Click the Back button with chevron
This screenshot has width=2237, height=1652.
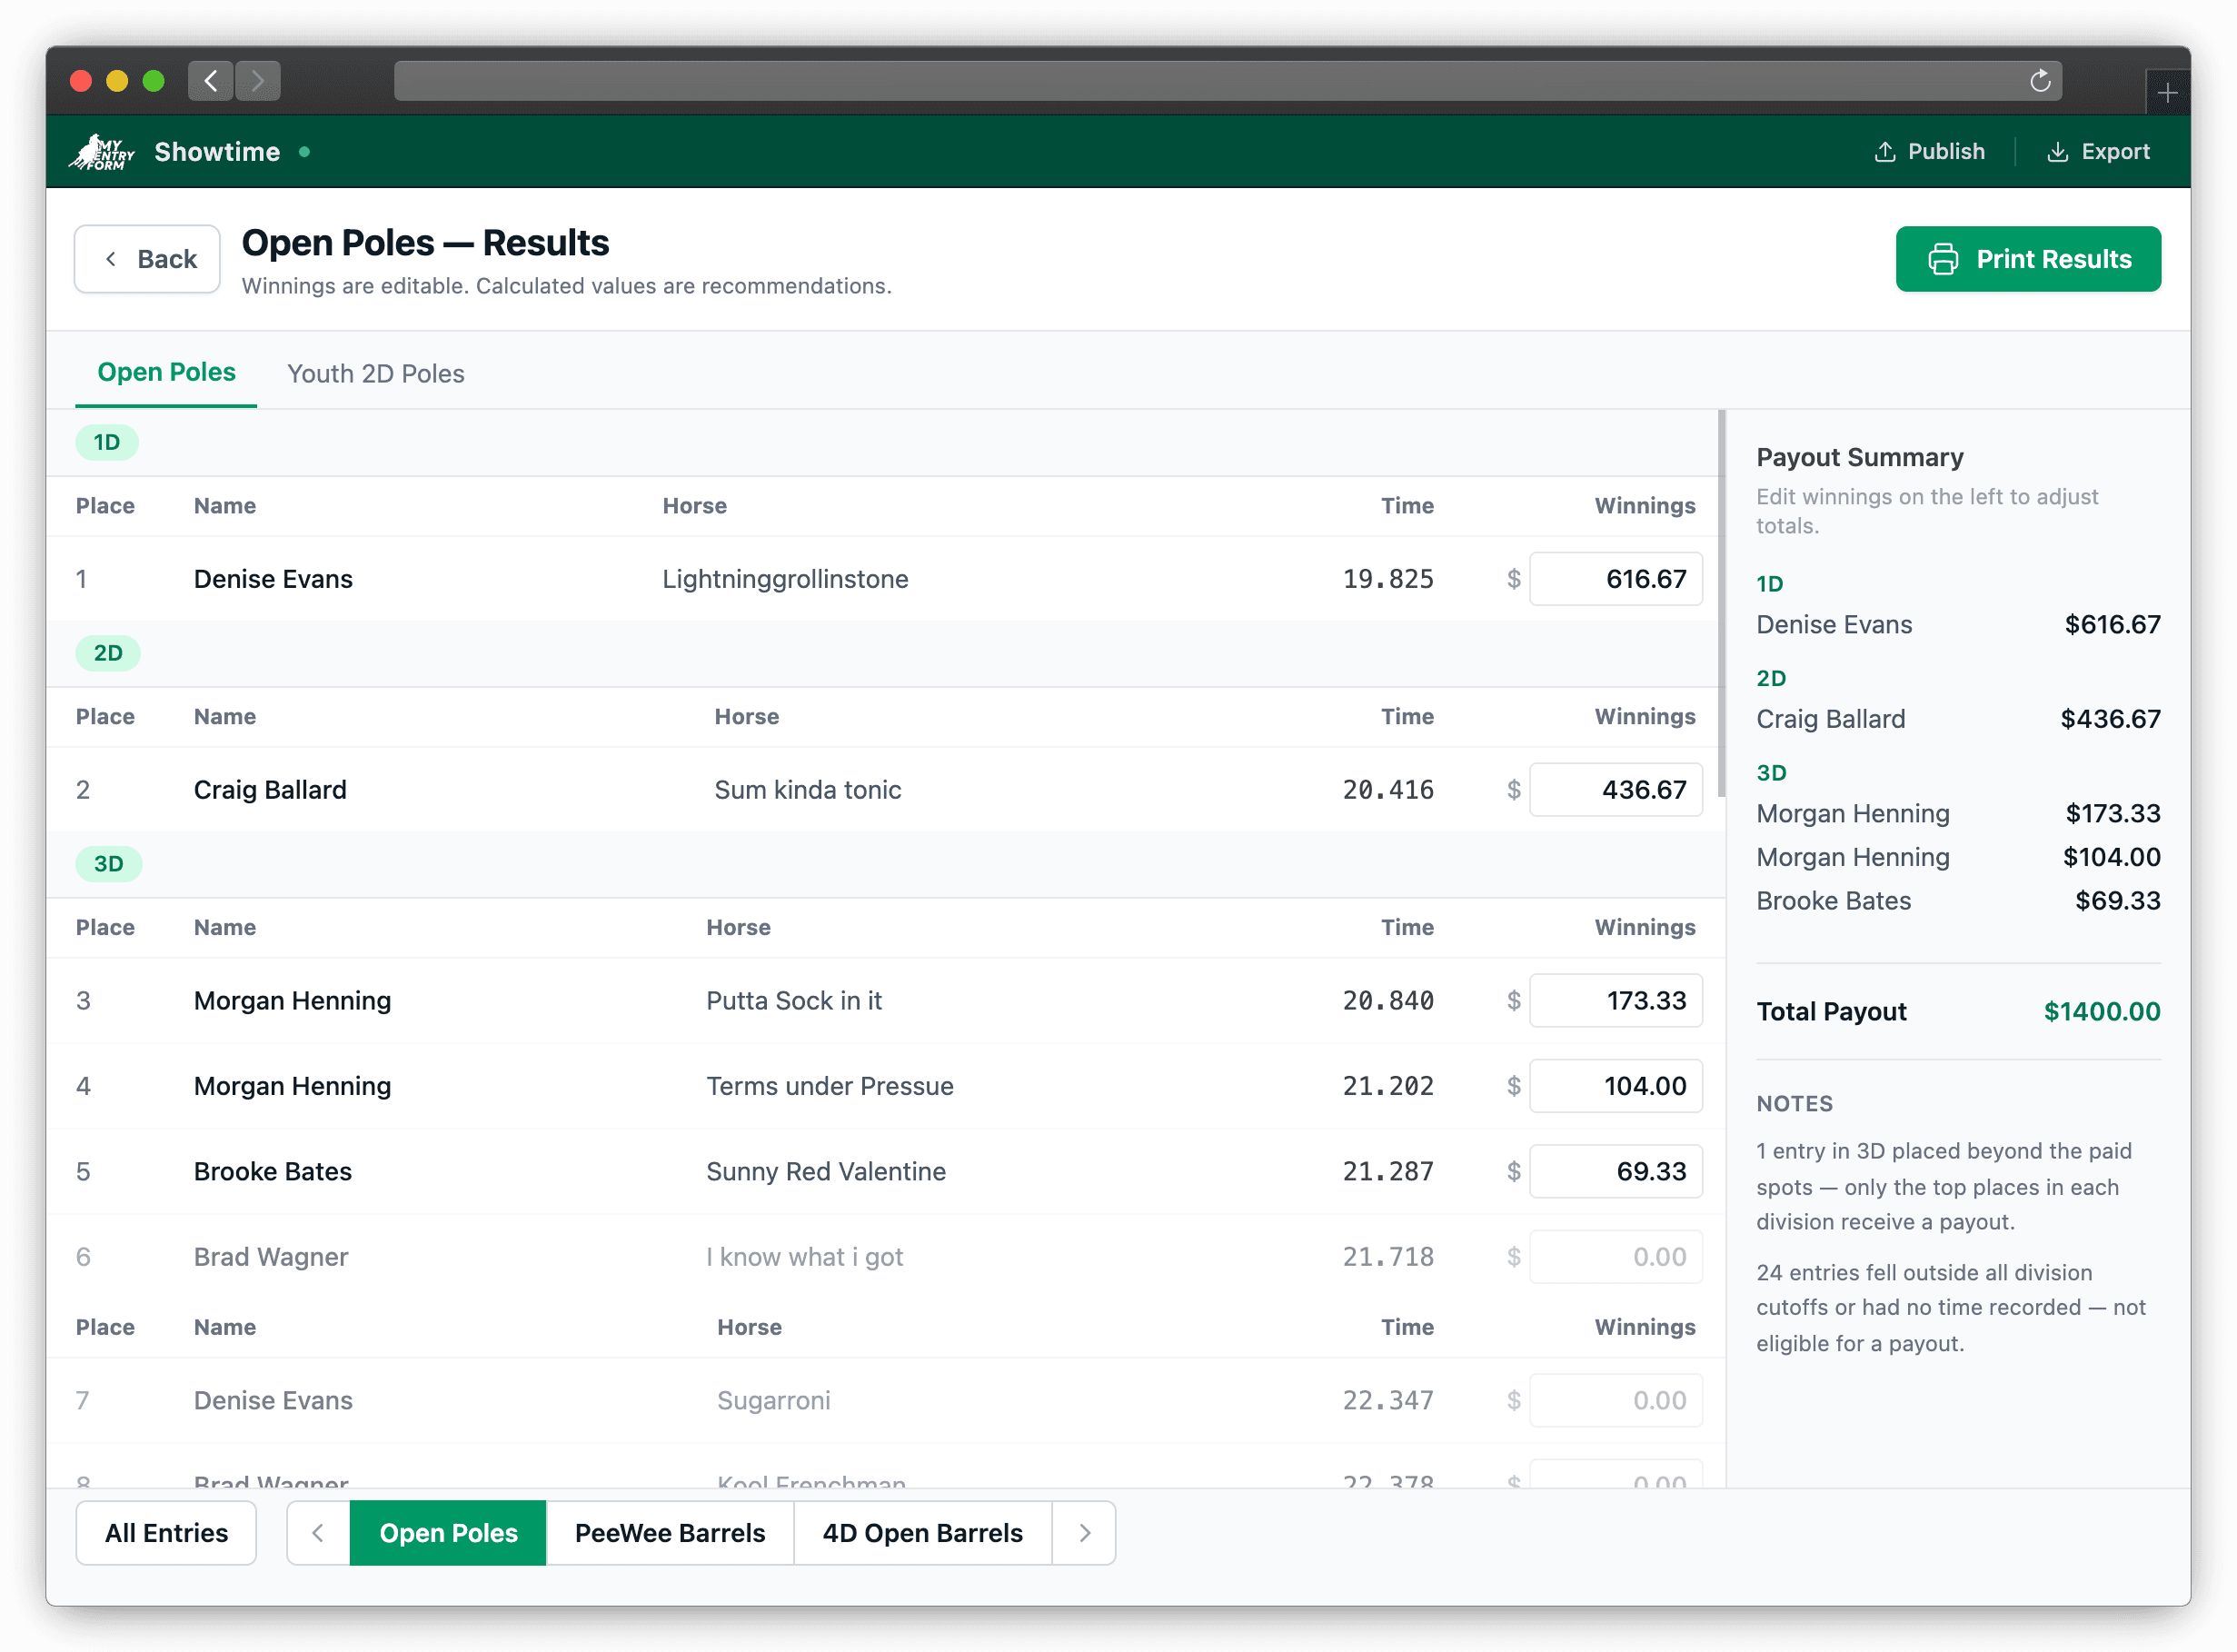[x=148, y=259]
